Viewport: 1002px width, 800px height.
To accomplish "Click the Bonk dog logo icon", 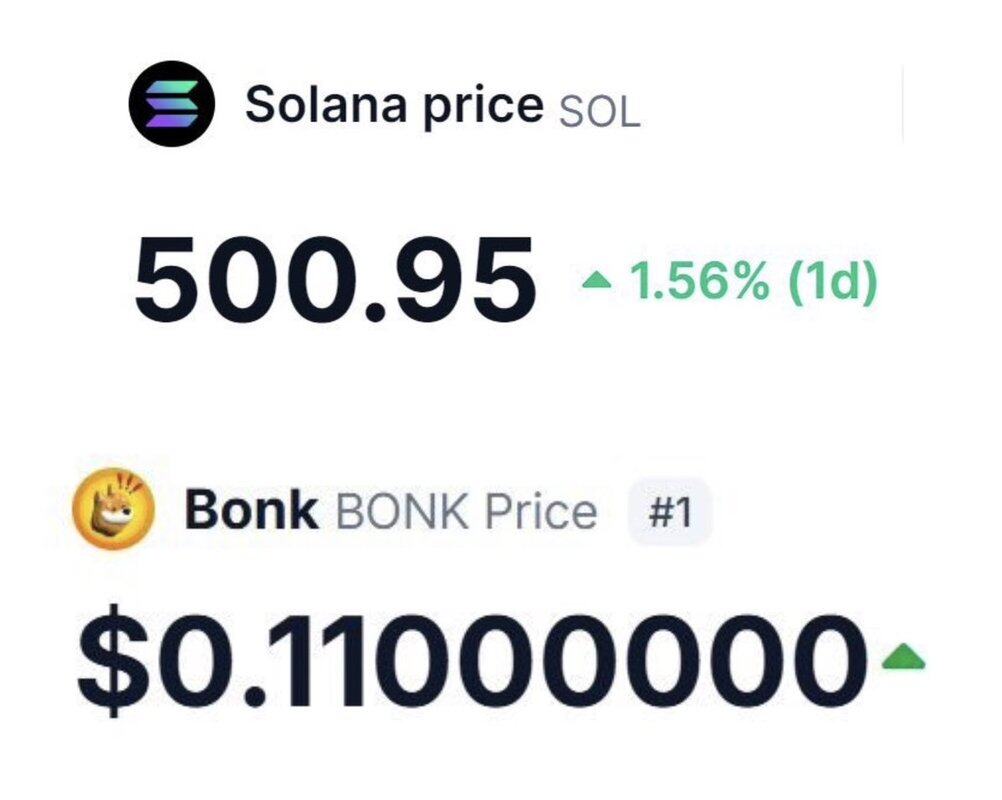I will pos(114,513).
